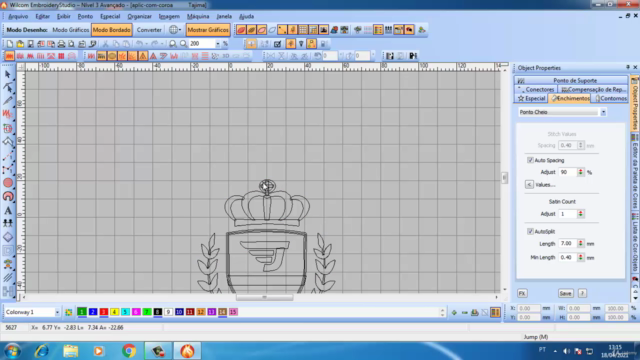This screenshot has width=640, height=360.
Task: Click the Converter button
Action: point(149,30)
